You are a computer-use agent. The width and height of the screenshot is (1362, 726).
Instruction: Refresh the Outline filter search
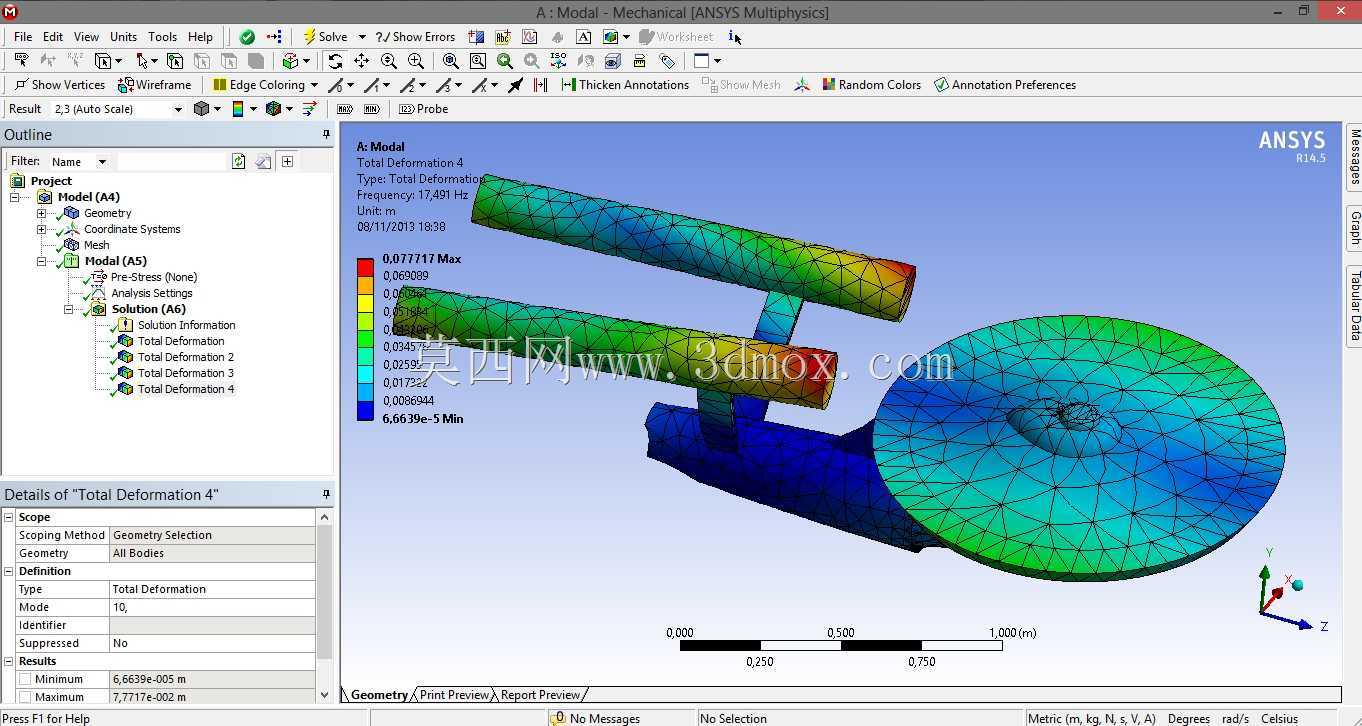[x=238, y=161]
